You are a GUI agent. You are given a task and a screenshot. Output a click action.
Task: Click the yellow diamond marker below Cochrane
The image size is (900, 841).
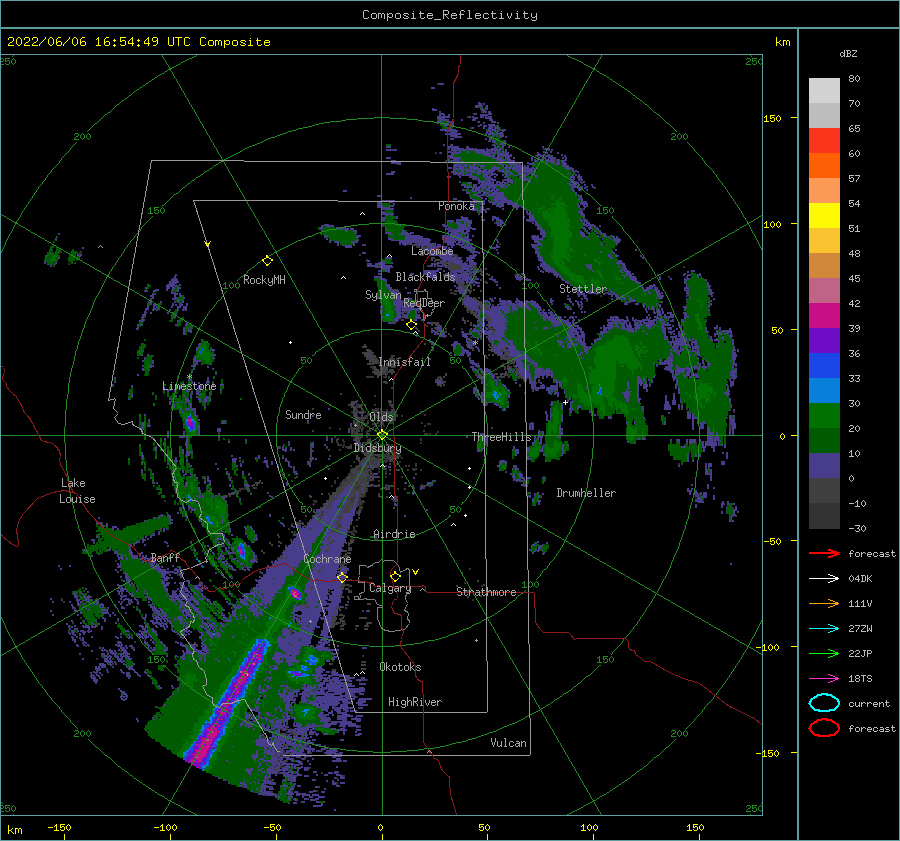342,577
